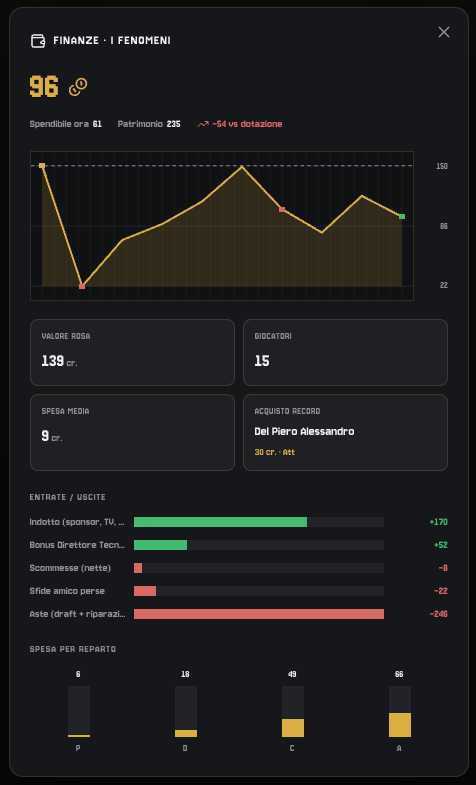Screen dimensions: 476x785
Task: Click the 150 axis label
Action: [x=442, y=166]
